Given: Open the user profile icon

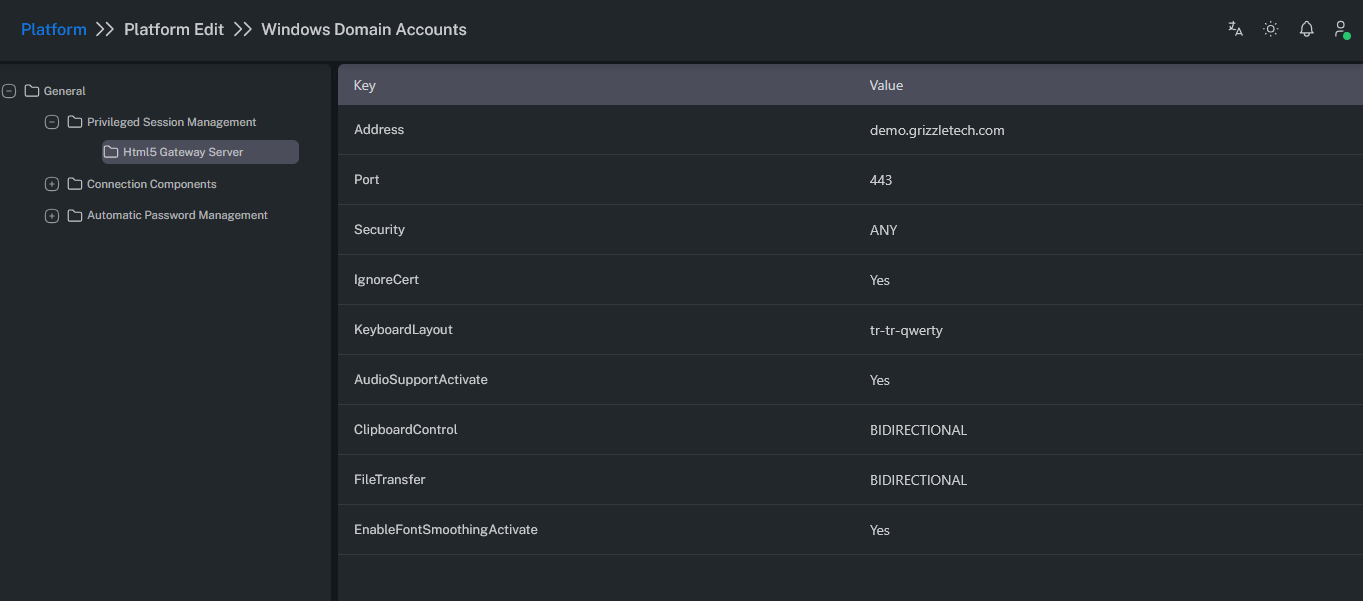Looking at the screenshot, I should point(1340,29).
